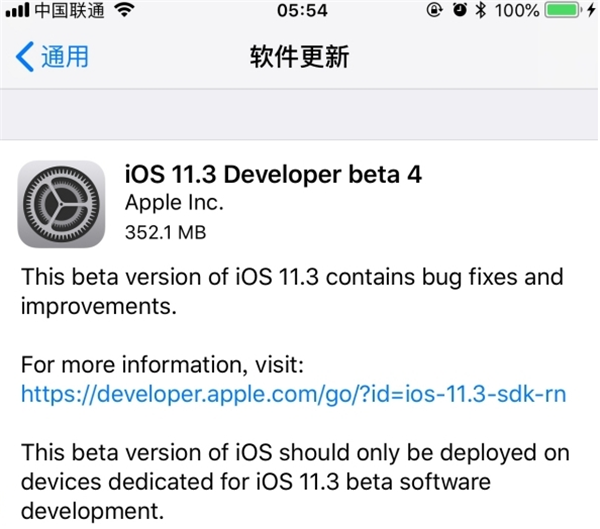Select the iOS 11.3 Developer beta 4 heading
The height and width of the screenshot is (529, 600).
point(273,174)
